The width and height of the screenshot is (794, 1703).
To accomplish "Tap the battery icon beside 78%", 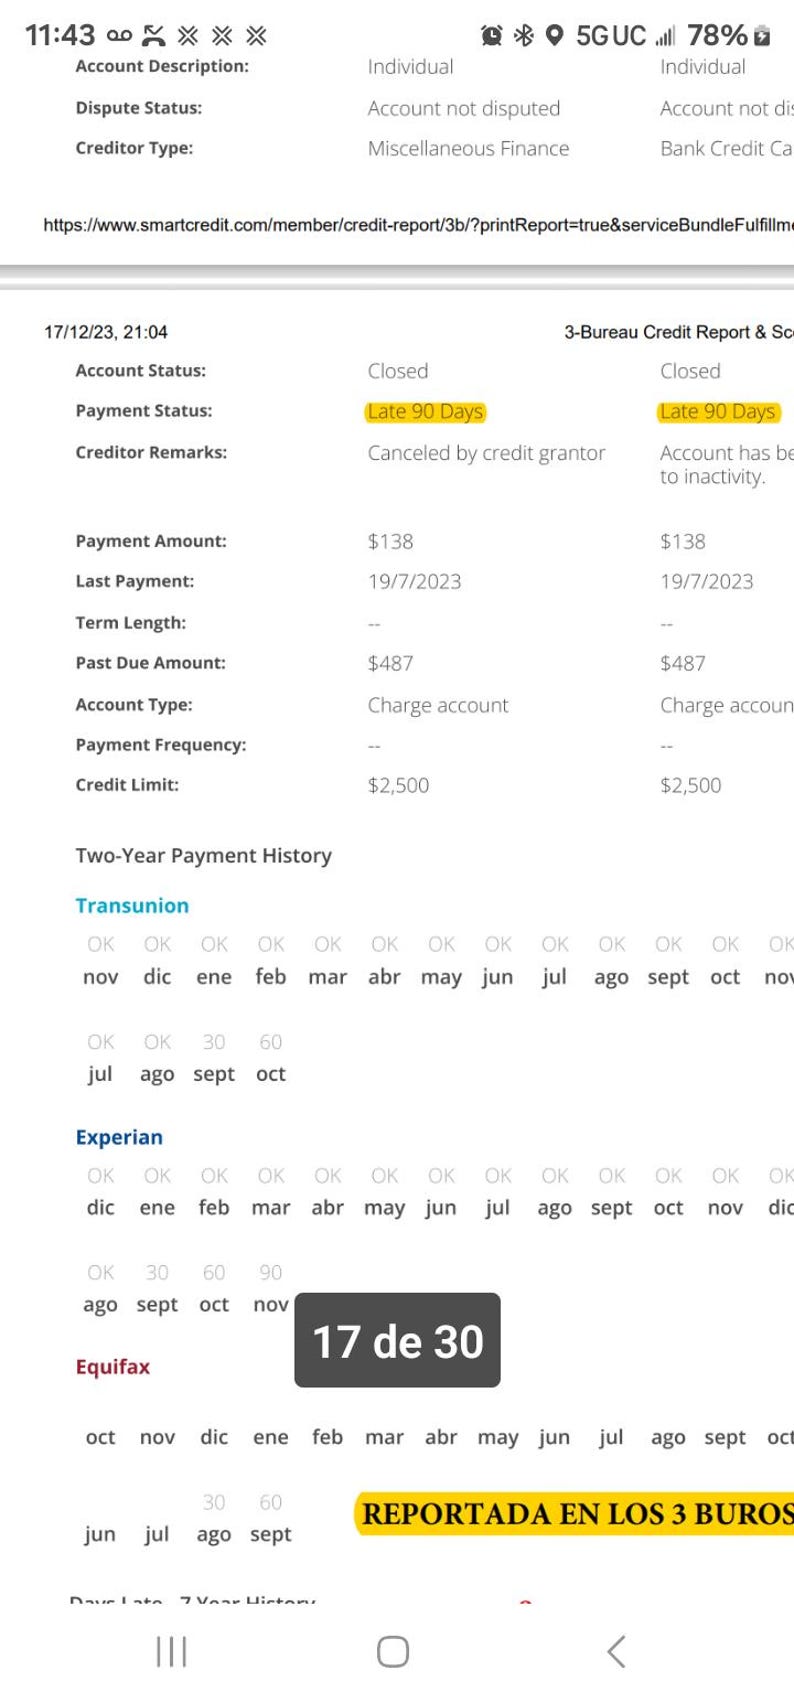I will click(x=762, y=36).
